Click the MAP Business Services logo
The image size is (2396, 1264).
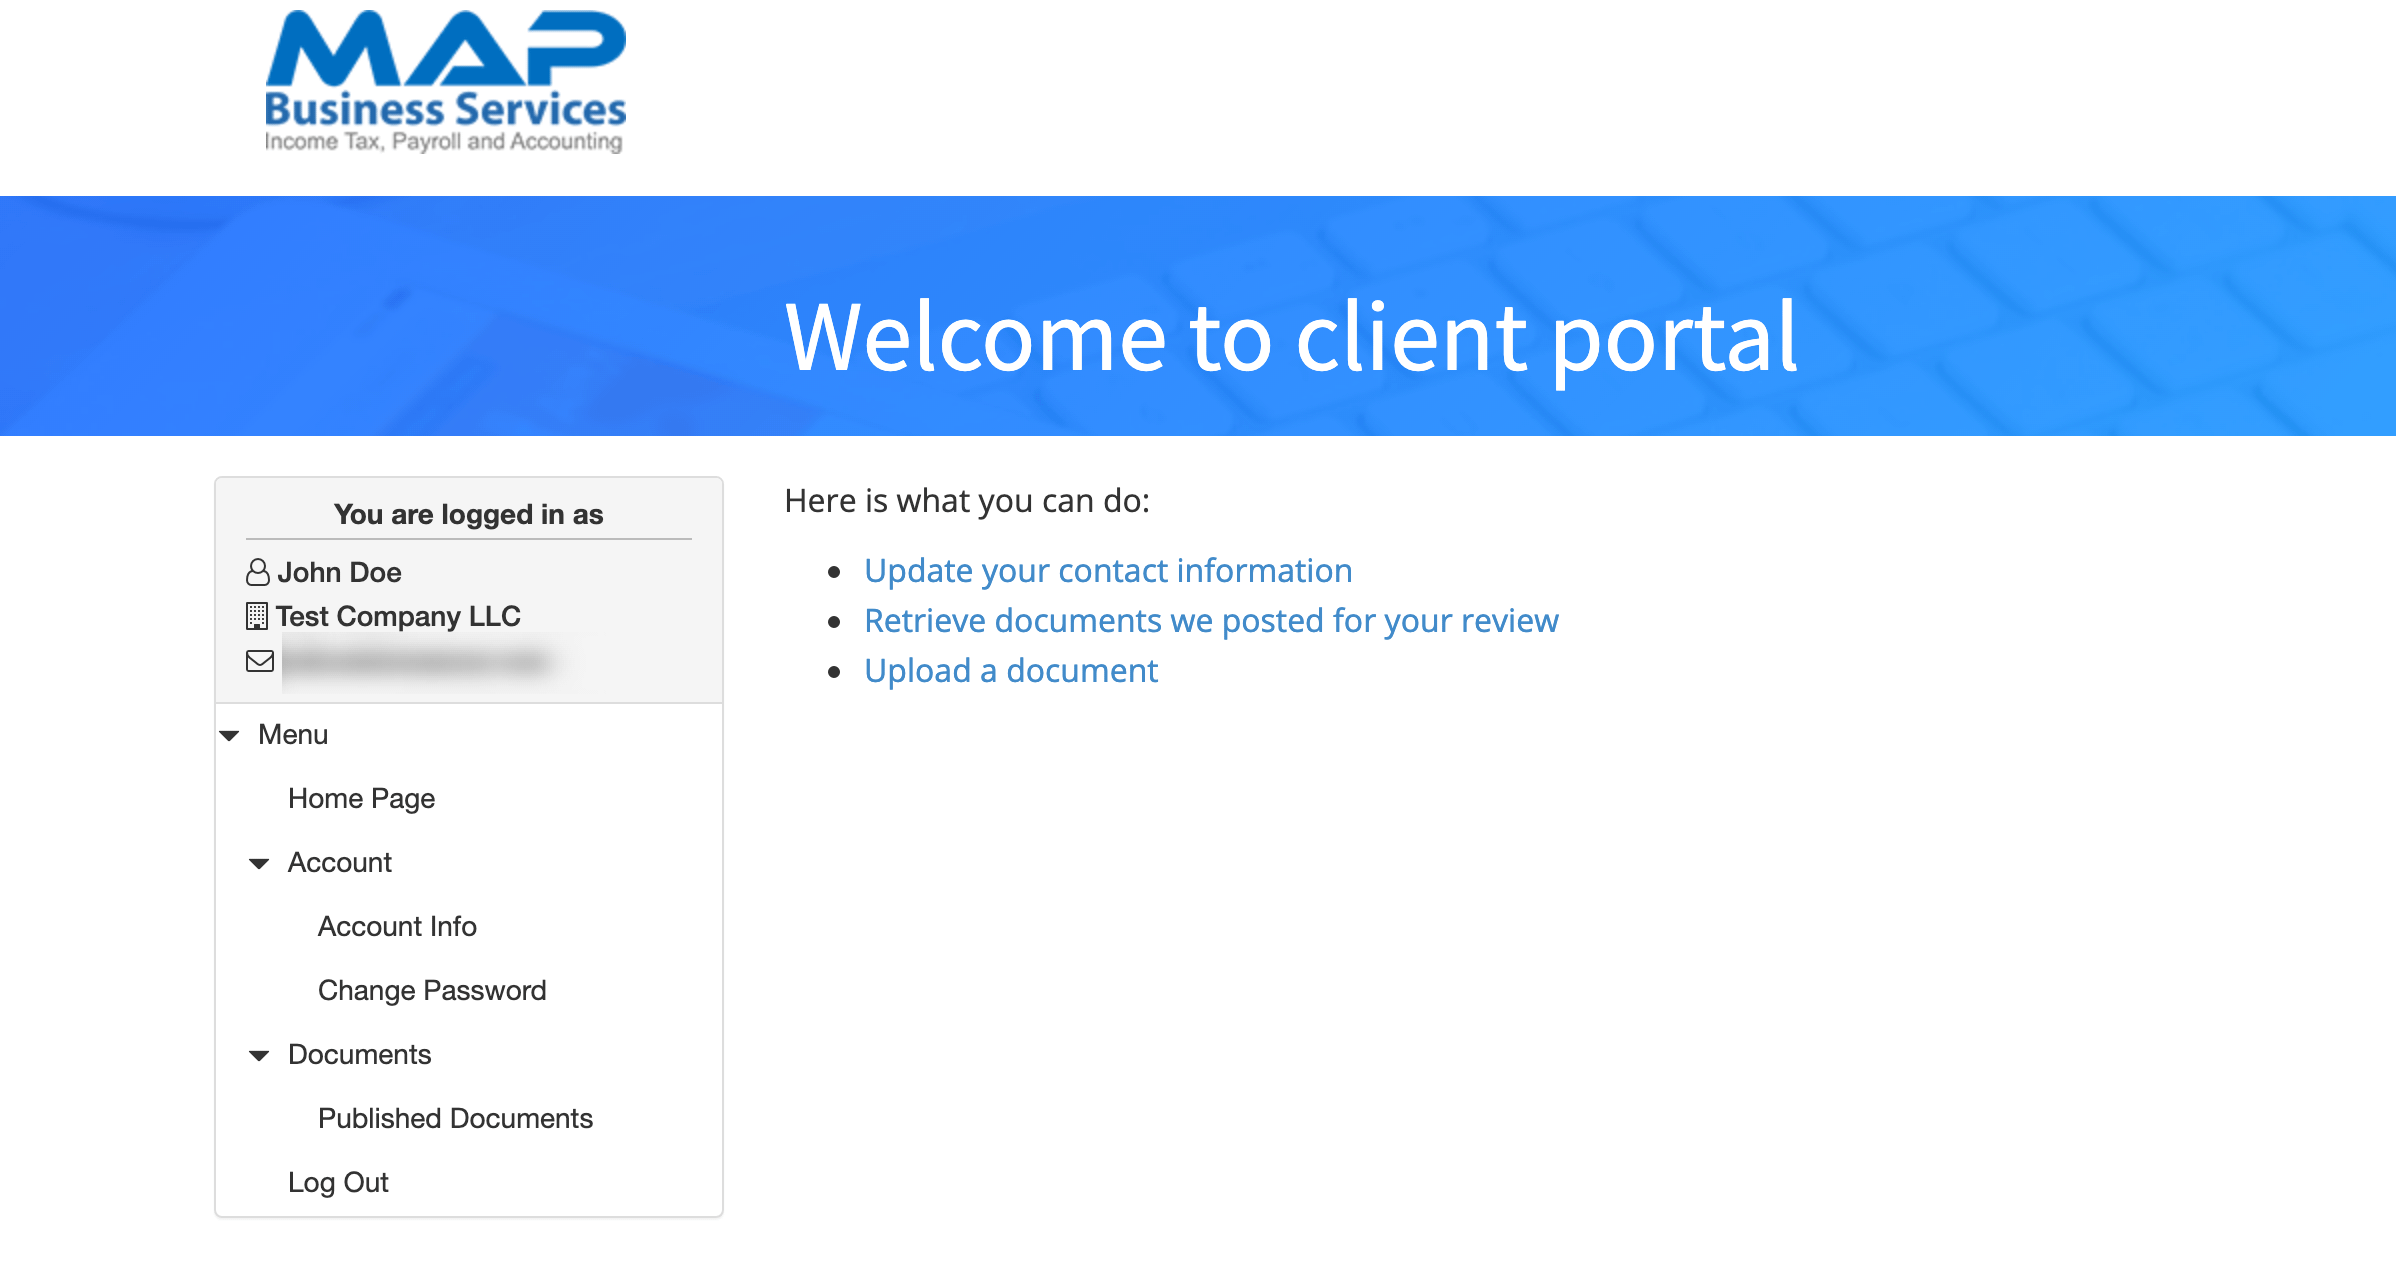[x=445, y=82]
